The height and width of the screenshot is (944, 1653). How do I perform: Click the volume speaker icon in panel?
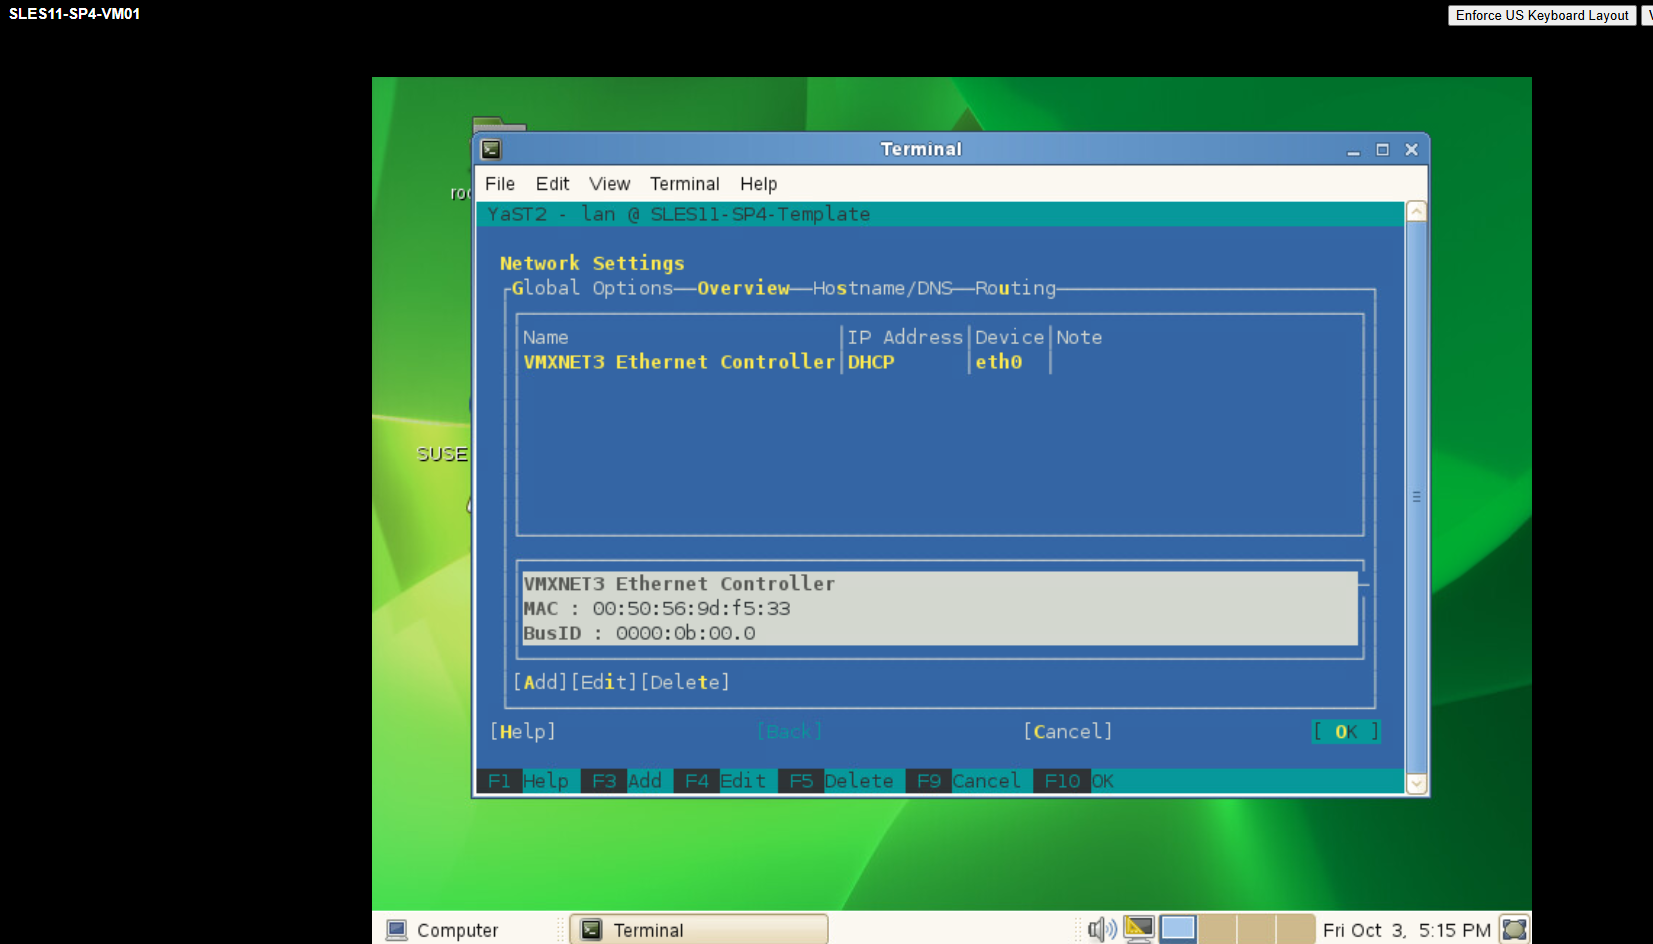pyautogui.click(x=1101, y=929)
